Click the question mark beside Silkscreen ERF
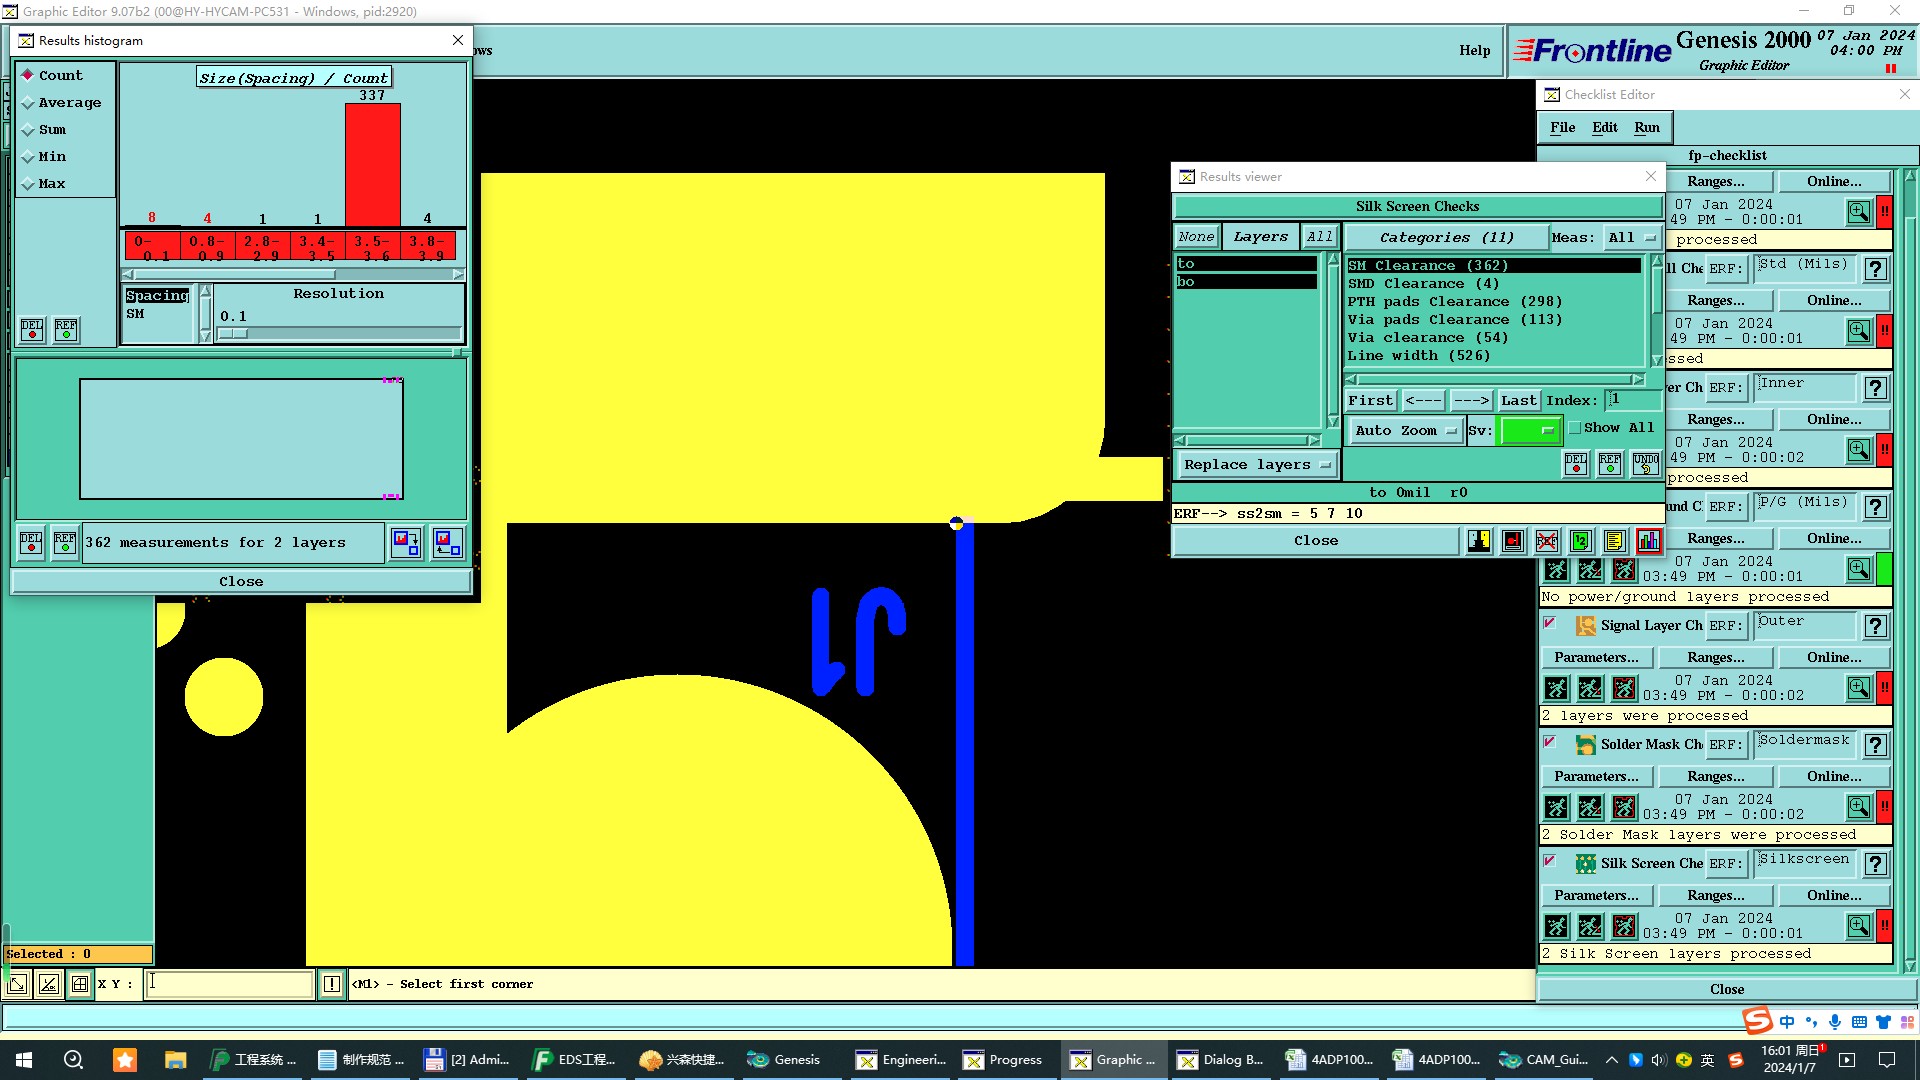The width and height of the screenshot is (1920, 1080). click(1876, 864)
